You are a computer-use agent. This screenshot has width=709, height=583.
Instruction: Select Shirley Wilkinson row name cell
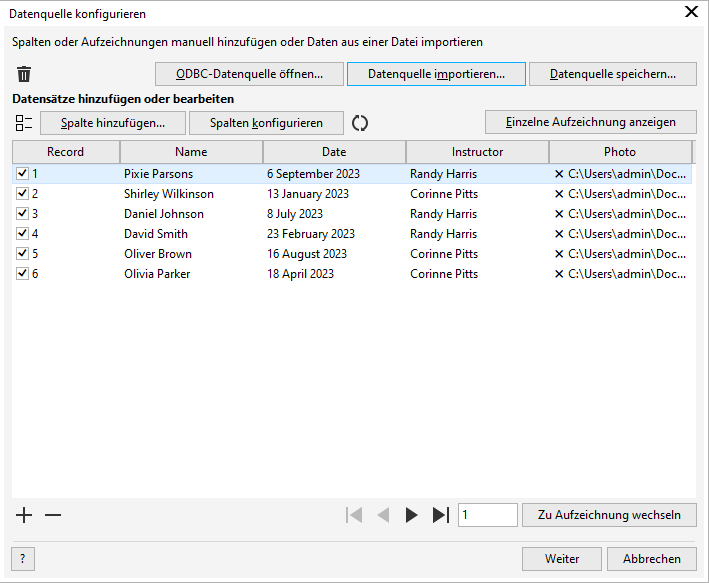[169, 194]
